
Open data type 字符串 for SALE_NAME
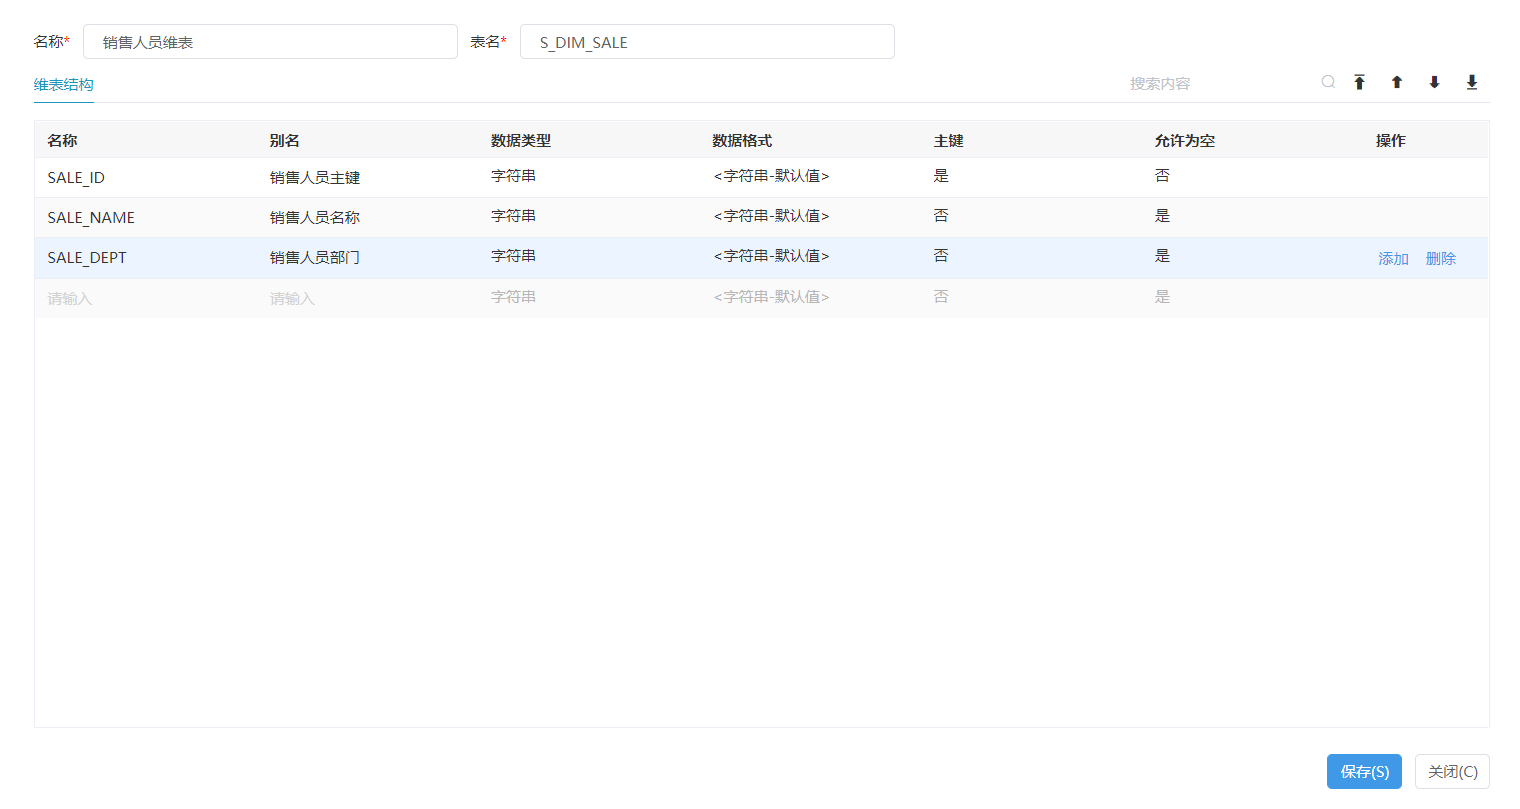point(513,216)
